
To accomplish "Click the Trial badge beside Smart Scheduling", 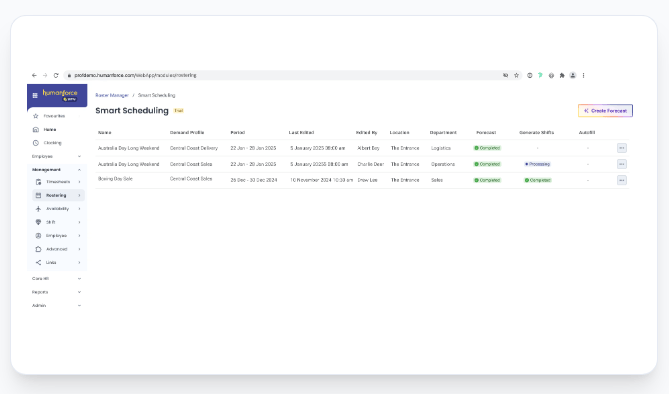I will [178, 111].
